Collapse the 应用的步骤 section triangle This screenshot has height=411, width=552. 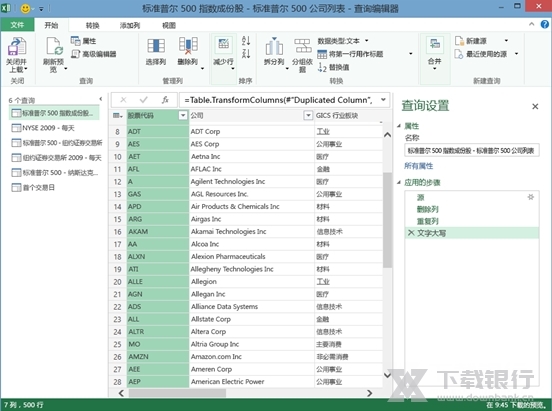399,182
